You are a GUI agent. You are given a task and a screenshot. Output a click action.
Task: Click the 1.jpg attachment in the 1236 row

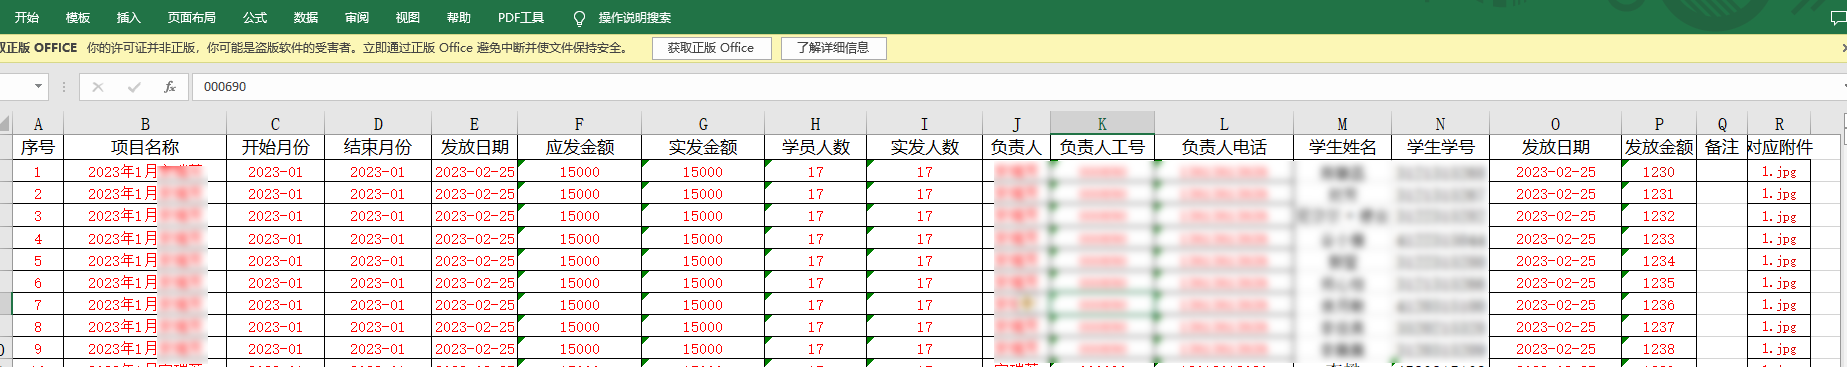1779,305
